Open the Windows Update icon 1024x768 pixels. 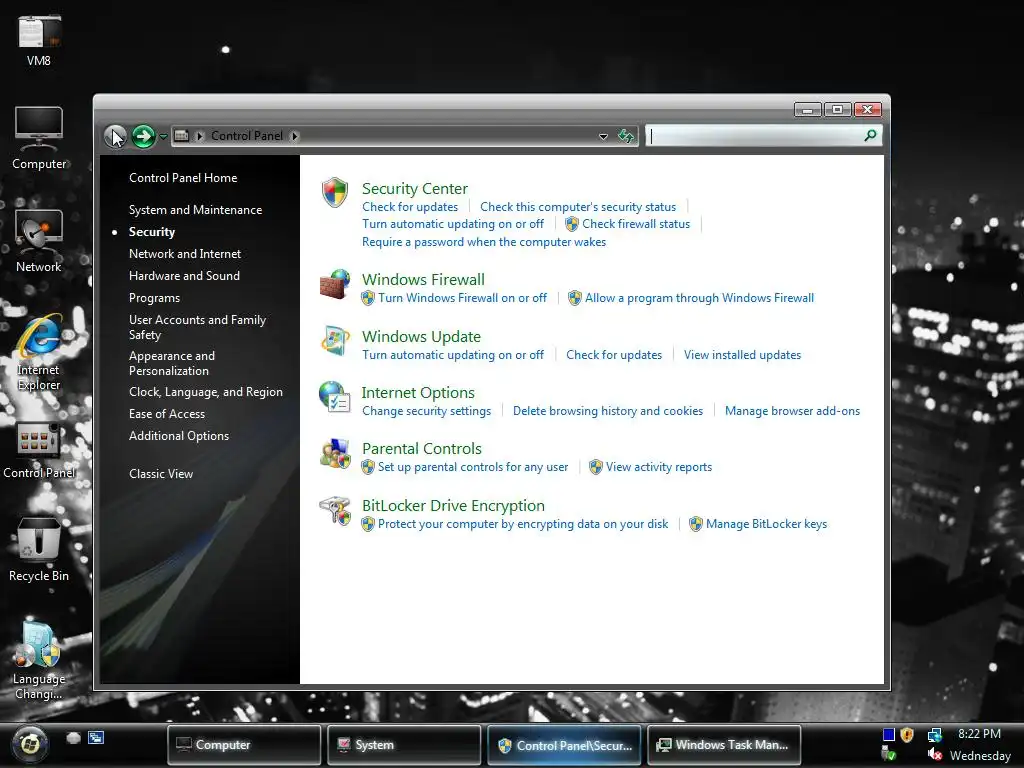coord(335,341)
